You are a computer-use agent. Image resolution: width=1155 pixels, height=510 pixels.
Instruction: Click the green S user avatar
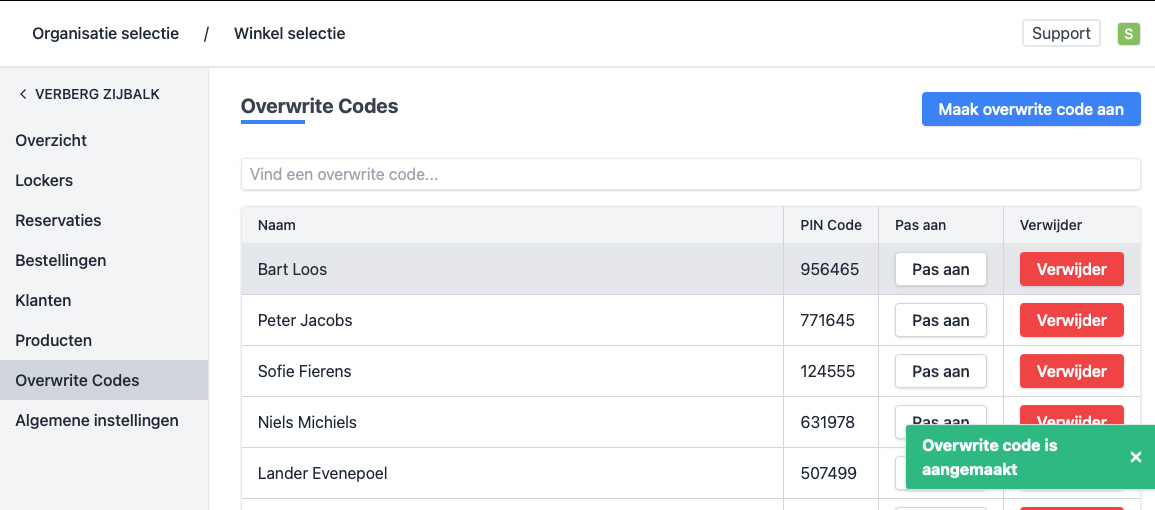(x=1128, y=34)
